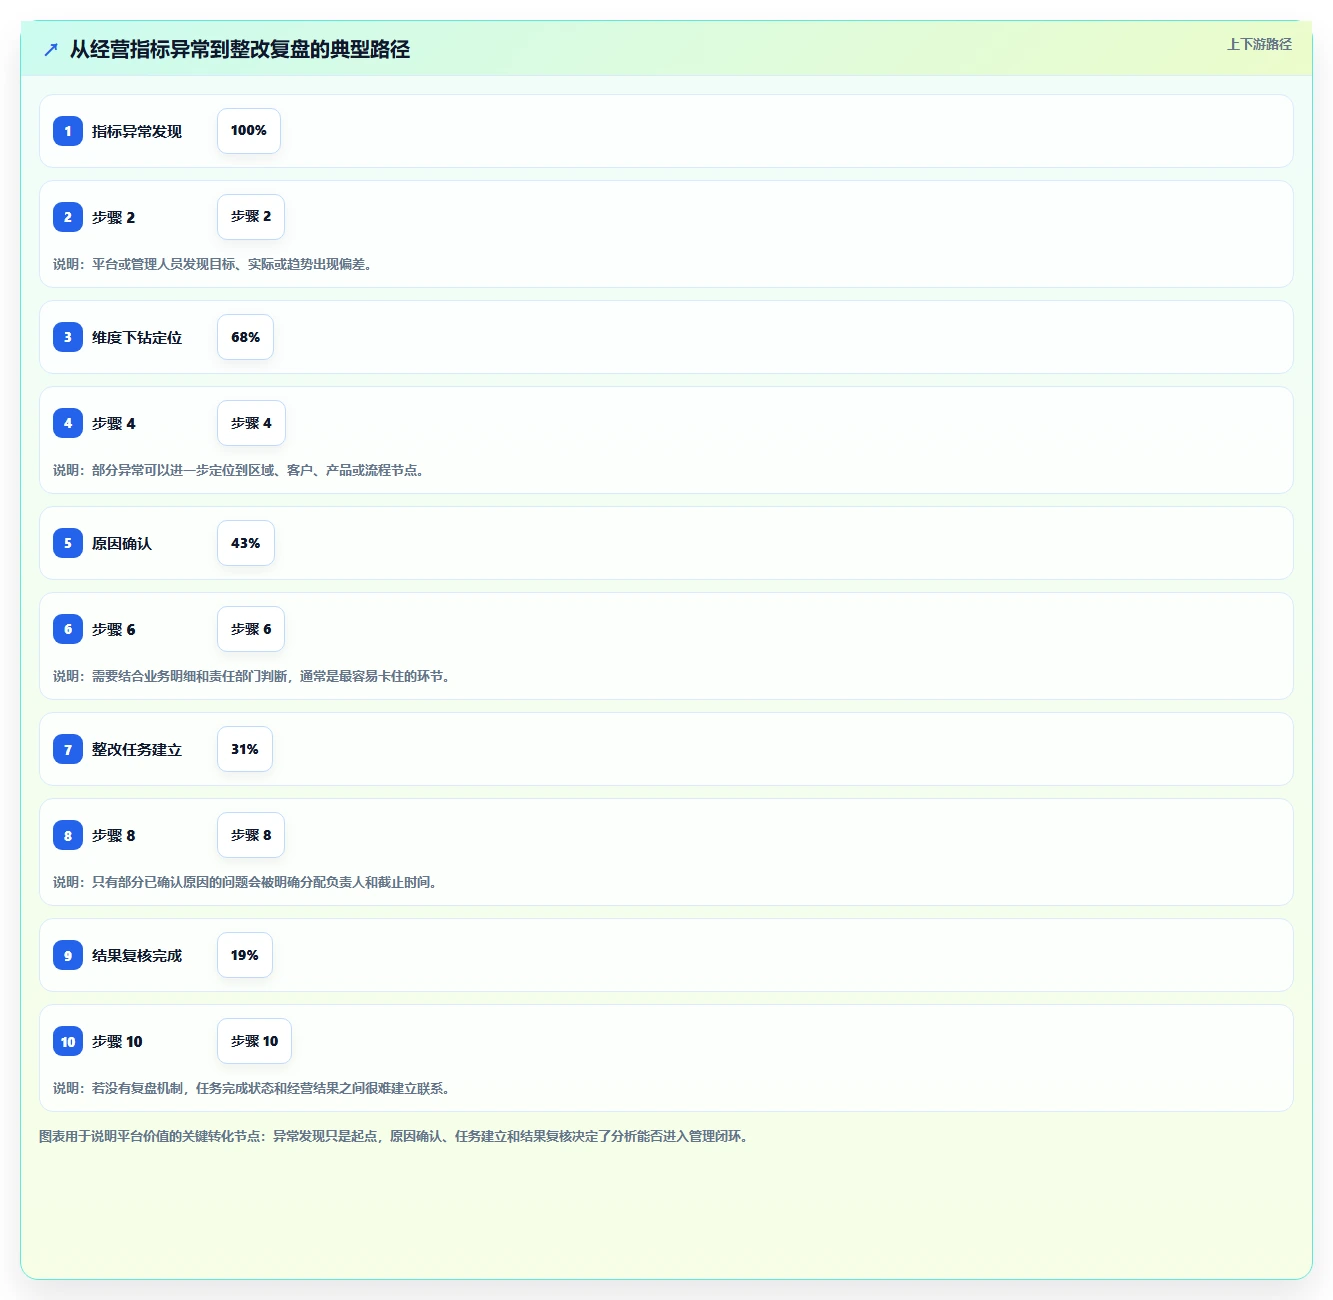
Task: Click the step number 9 badge
Action: pyautogui.click(x=68, y=955)
